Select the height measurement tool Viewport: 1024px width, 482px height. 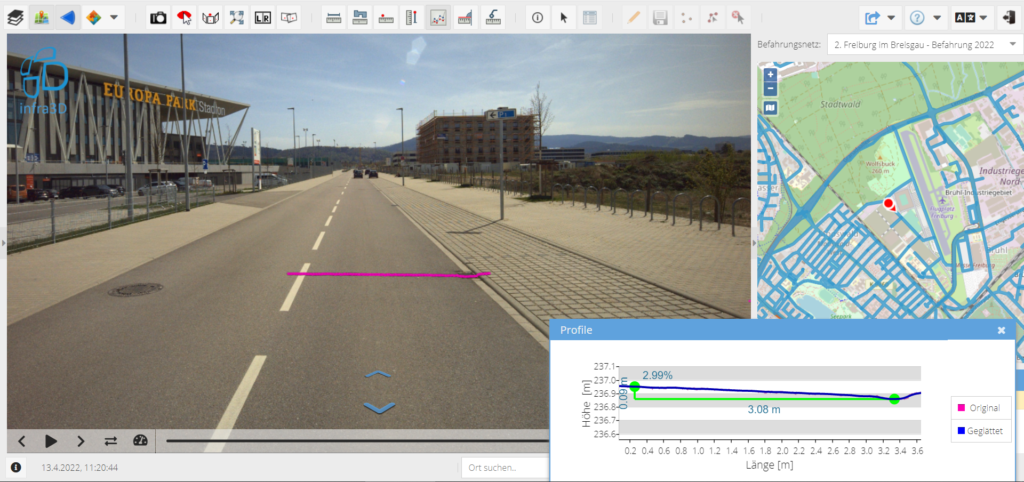(x=411, y=18)
